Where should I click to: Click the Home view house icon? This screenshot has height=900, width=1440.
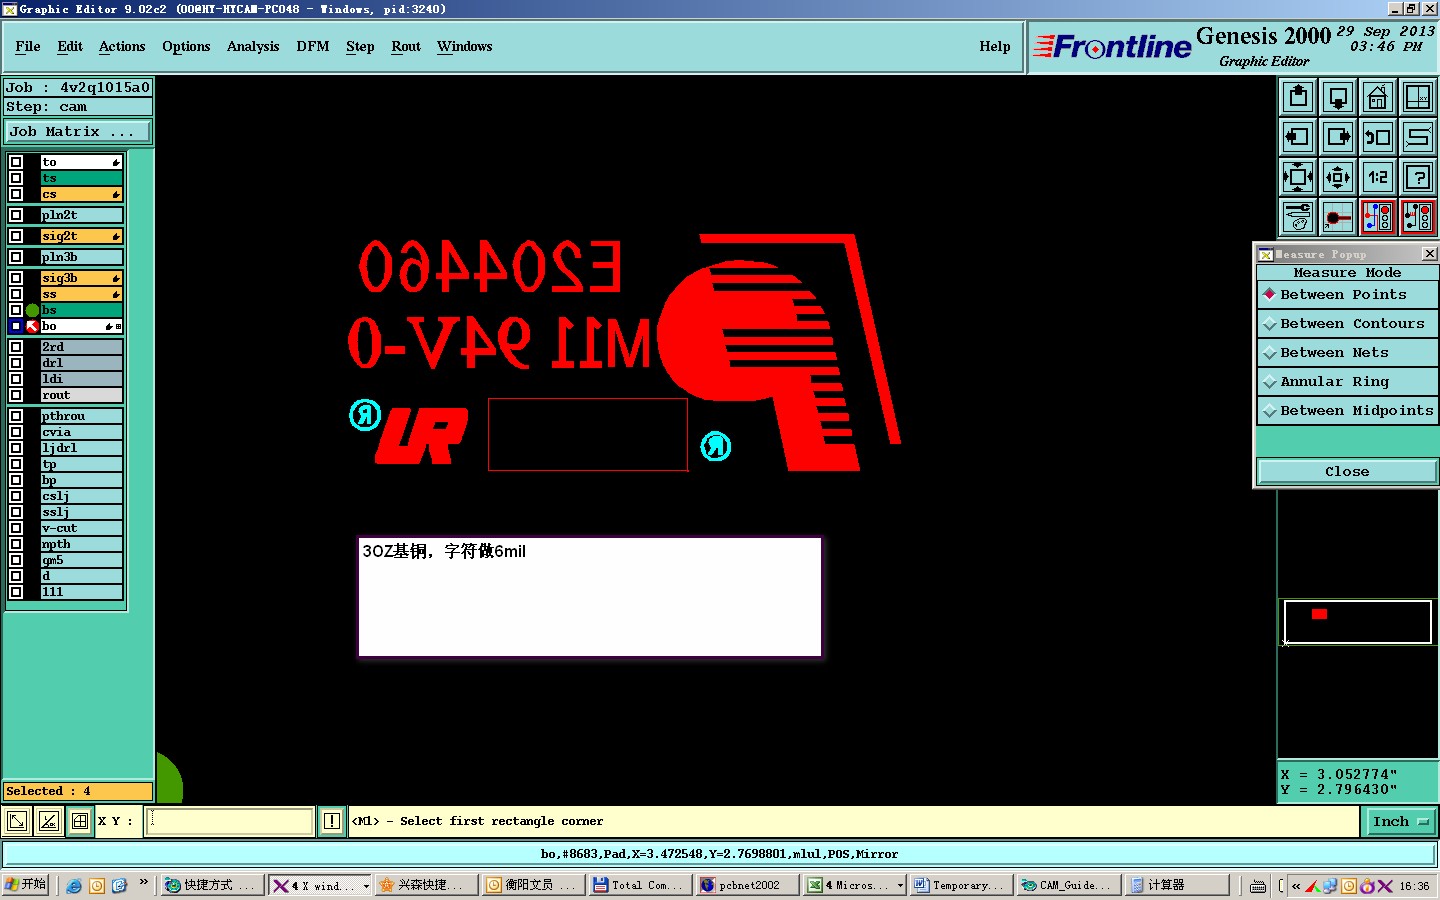point(1378,97)
